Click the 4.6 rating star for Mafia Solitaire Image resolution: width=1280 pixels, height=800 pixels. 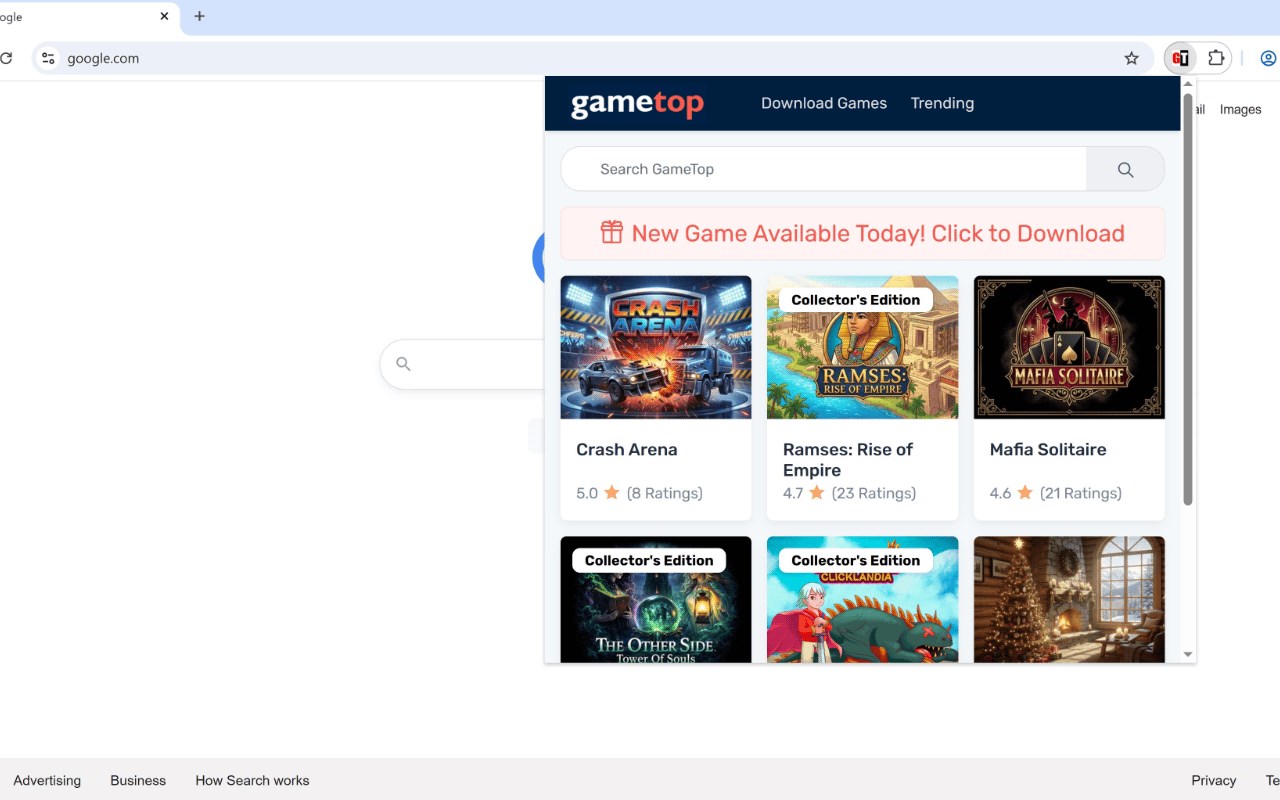[x=1025, y=493]
